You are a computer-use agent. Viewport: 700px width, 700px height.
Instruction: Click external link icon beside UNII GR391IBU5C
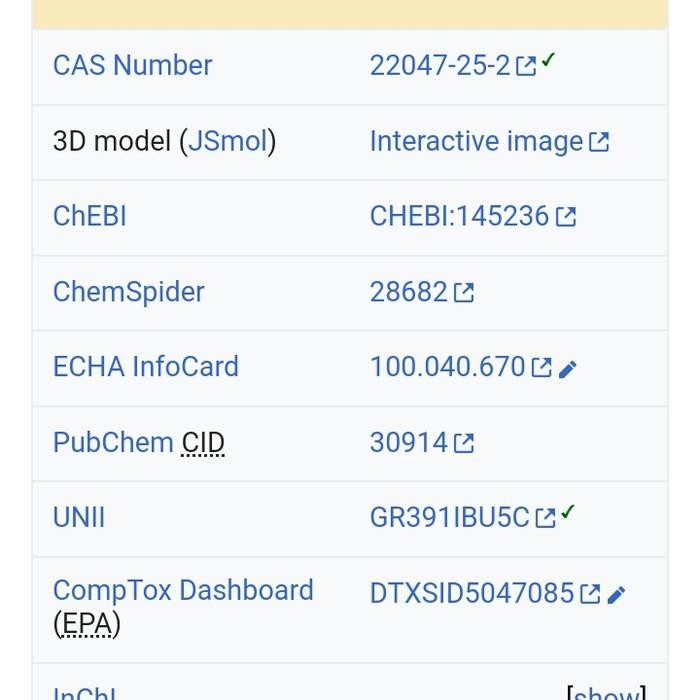point(545,518)
